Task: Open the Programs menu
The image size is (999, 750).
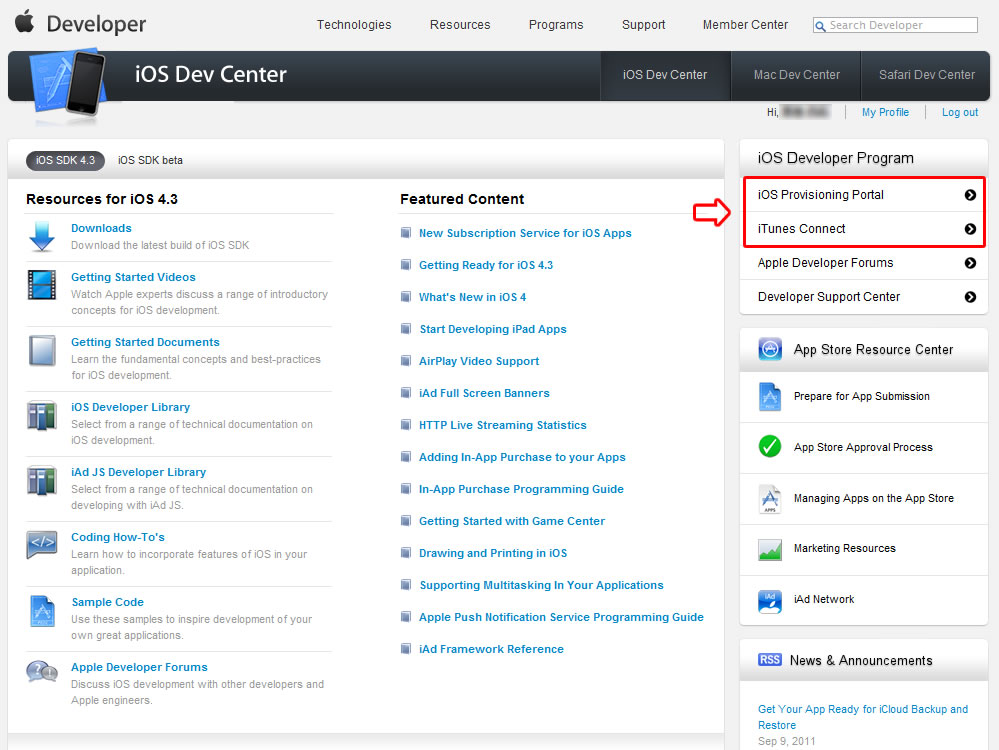Action: (556, 25)
